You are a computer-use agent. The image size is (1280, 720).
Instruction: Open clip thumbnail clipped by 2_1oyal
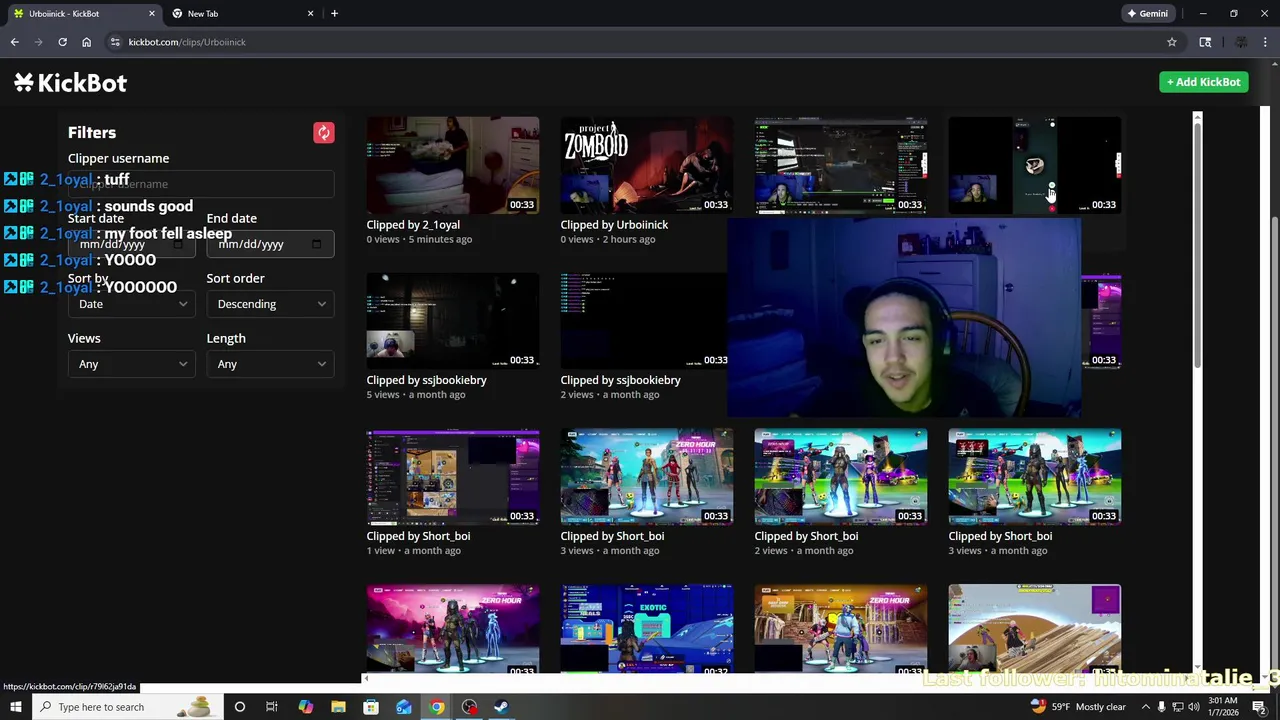[453, 165]
